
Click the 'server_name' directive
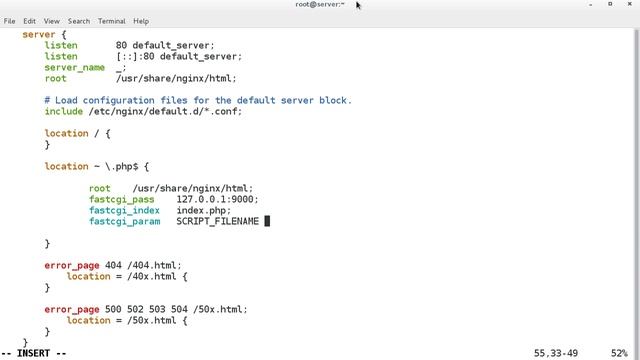point(75,67)
